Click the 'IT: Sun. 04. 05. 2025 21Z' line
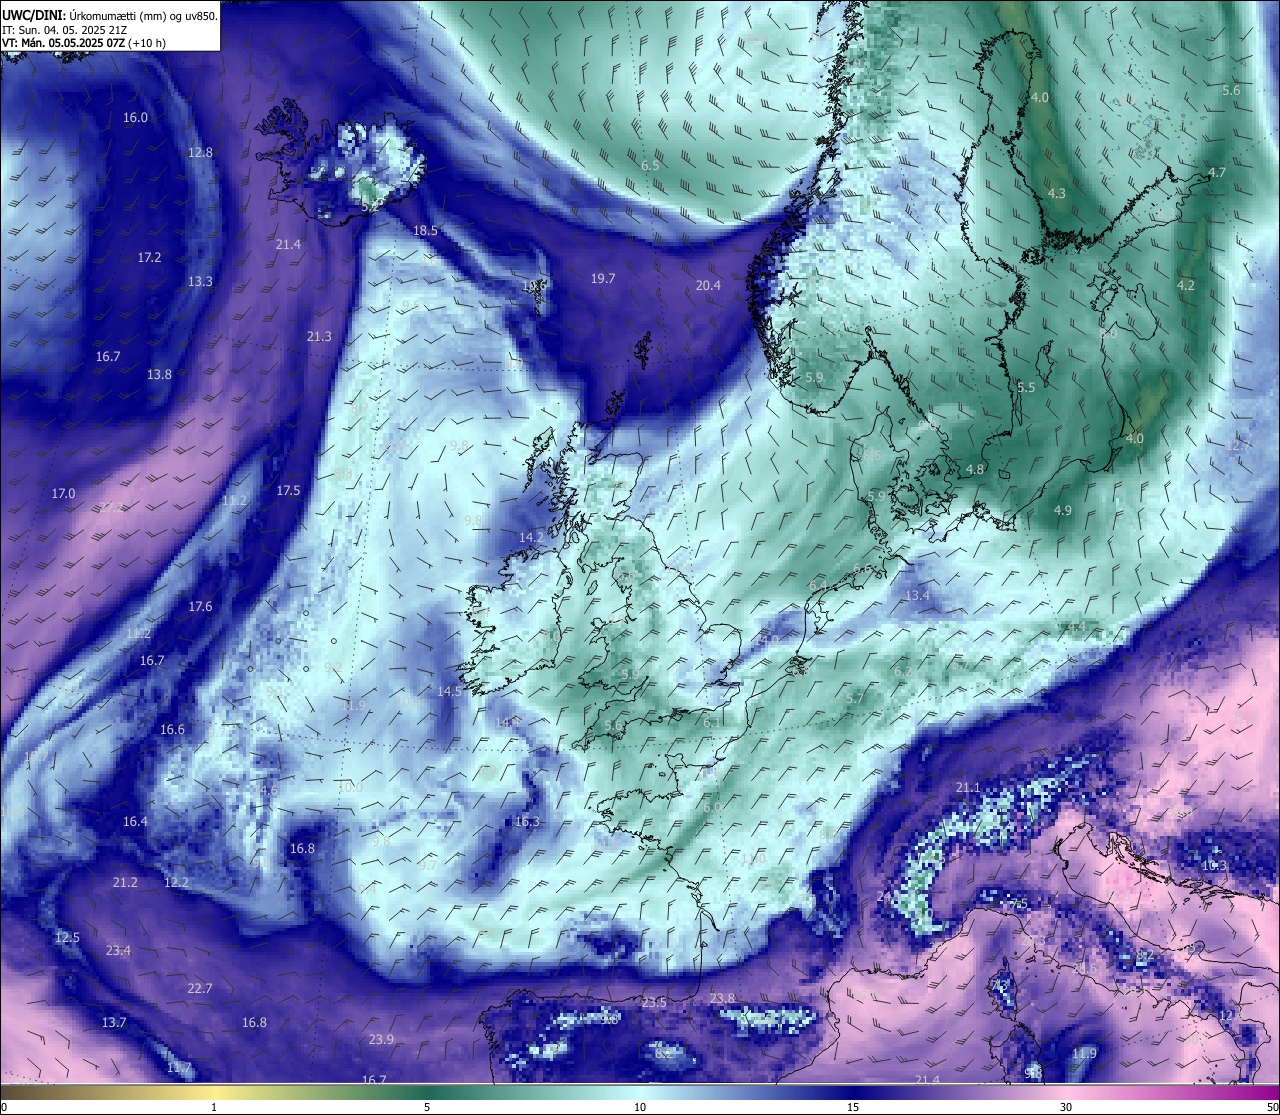 point(64,29)
